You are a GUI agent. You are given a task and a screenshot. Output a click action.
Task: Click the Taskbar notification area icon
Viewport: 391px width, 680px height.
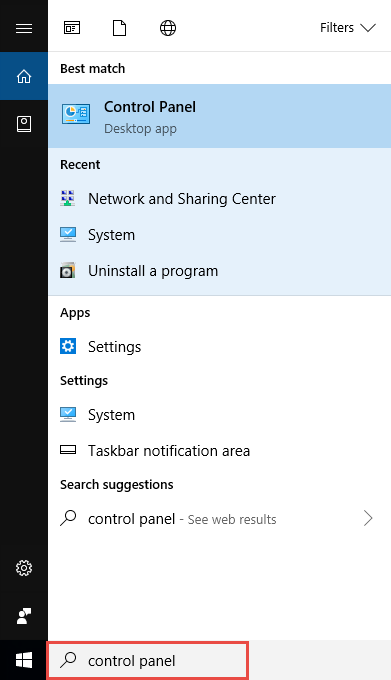click(x=68, y=450)
